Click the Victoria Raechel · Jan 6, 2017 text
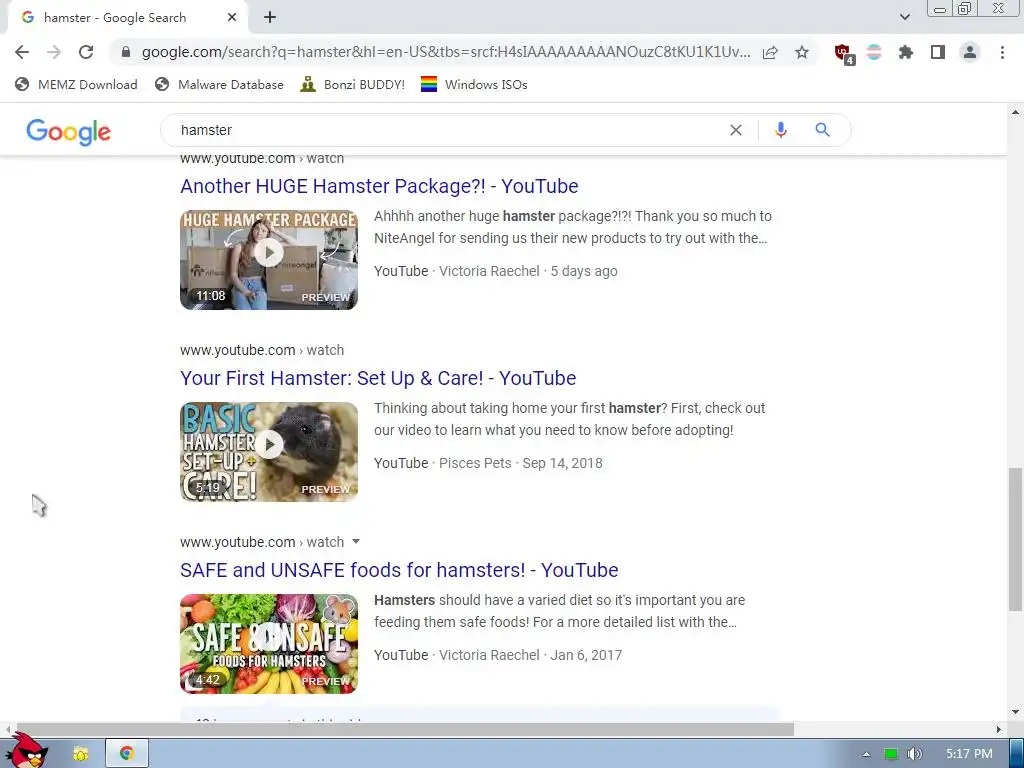The image size is (1024, 768). coord(530,655)
